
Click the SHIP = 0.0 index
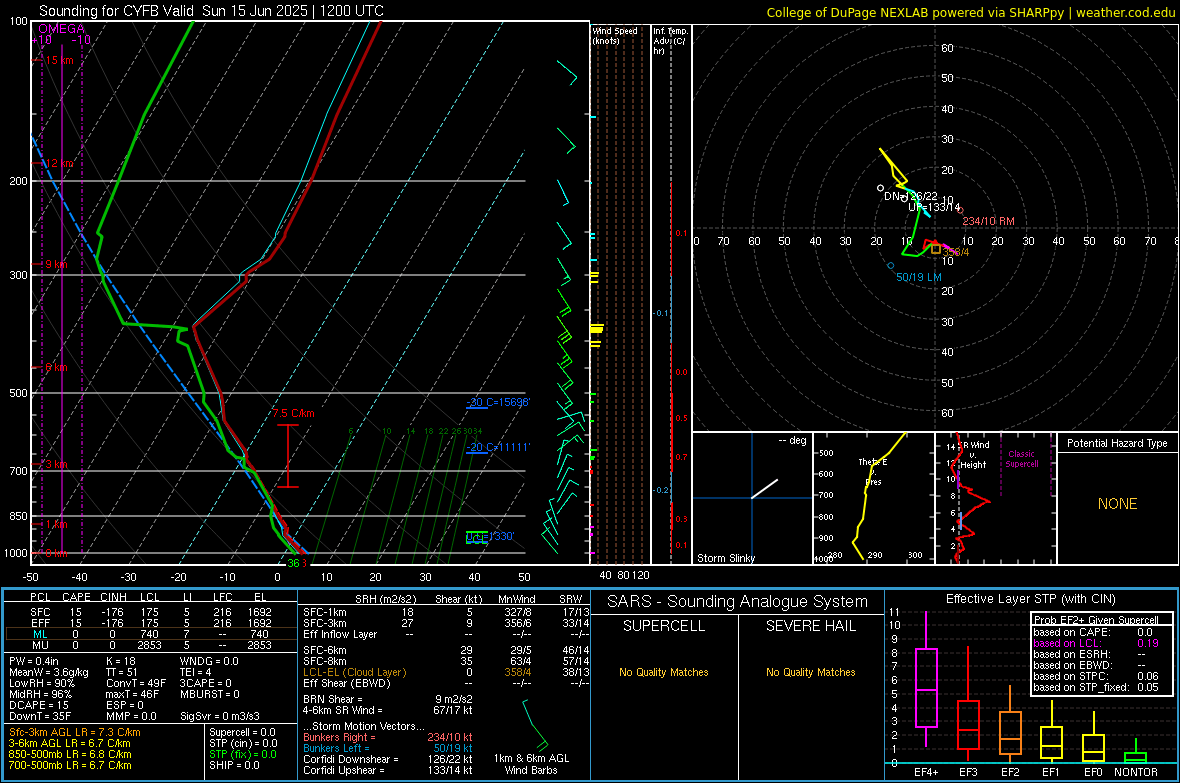pos(234,765)
